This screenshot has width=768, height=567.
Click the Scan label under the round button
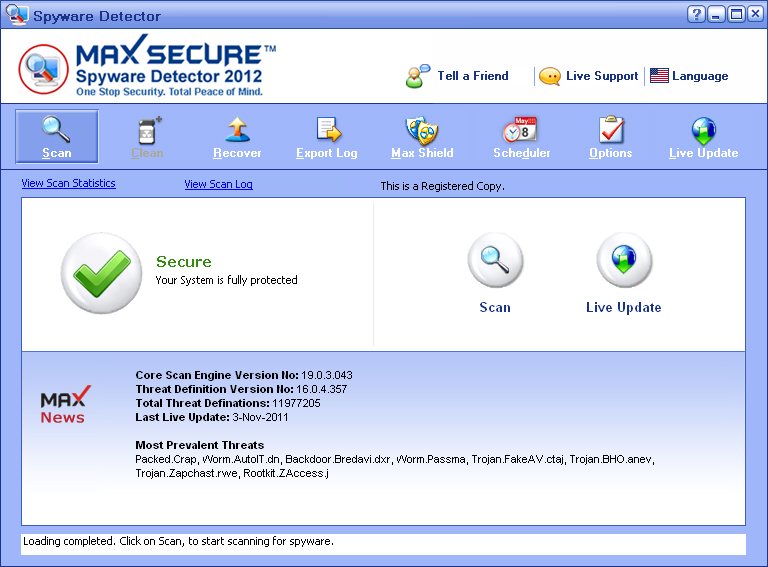coord(495,307)
